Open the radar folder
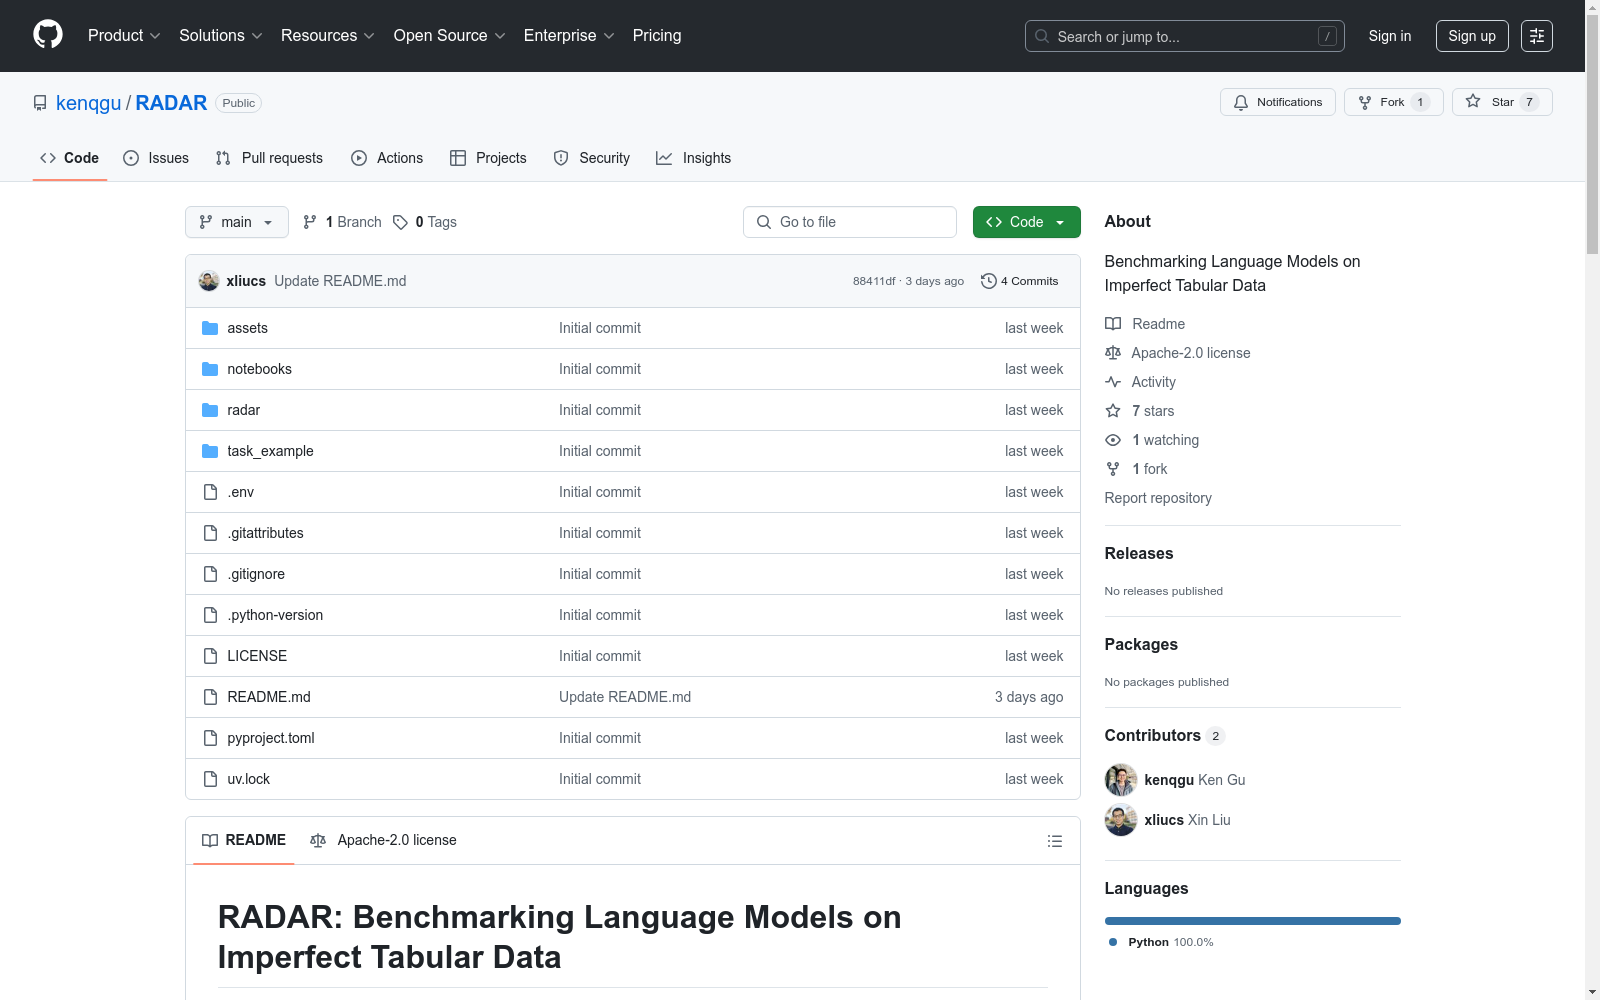This screenshot has width=1600, height=1000. 243,410
